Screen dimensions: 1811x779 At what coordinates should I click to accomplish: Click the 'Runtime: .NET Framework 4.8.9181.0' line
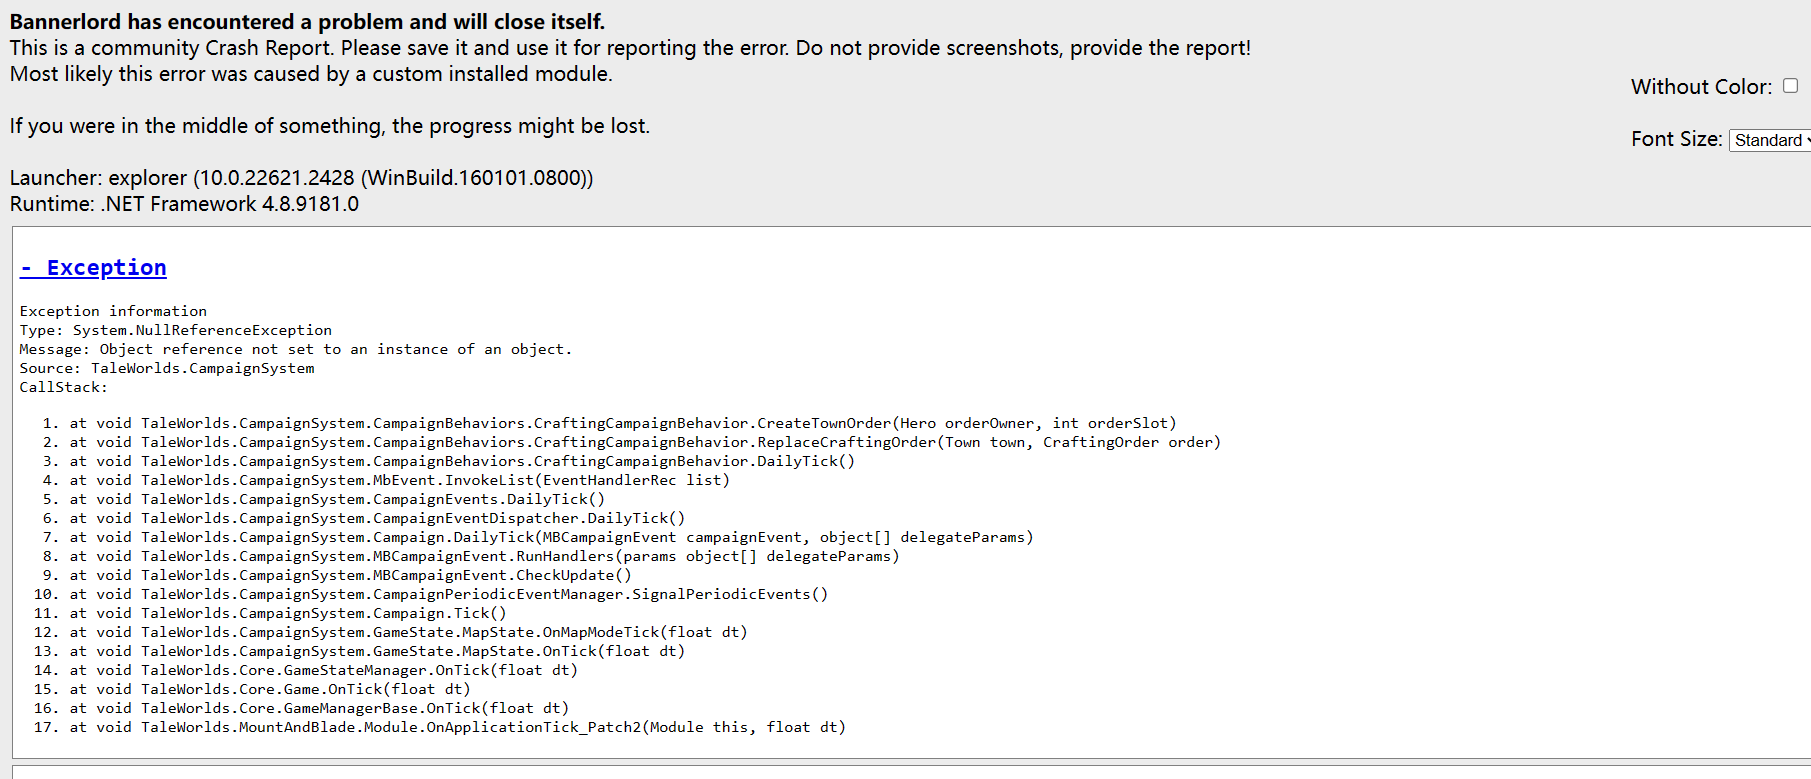(184, 204)
